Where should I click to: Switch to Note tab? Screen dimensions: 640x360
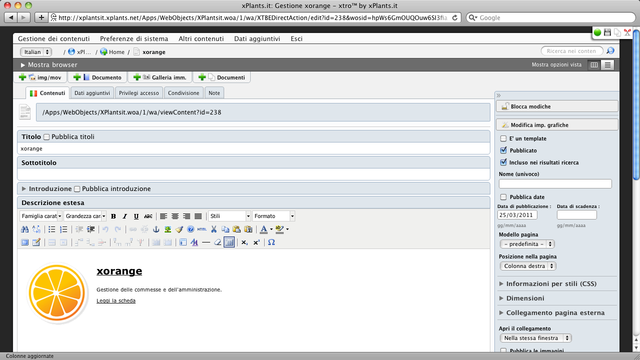tap(214, 93)
